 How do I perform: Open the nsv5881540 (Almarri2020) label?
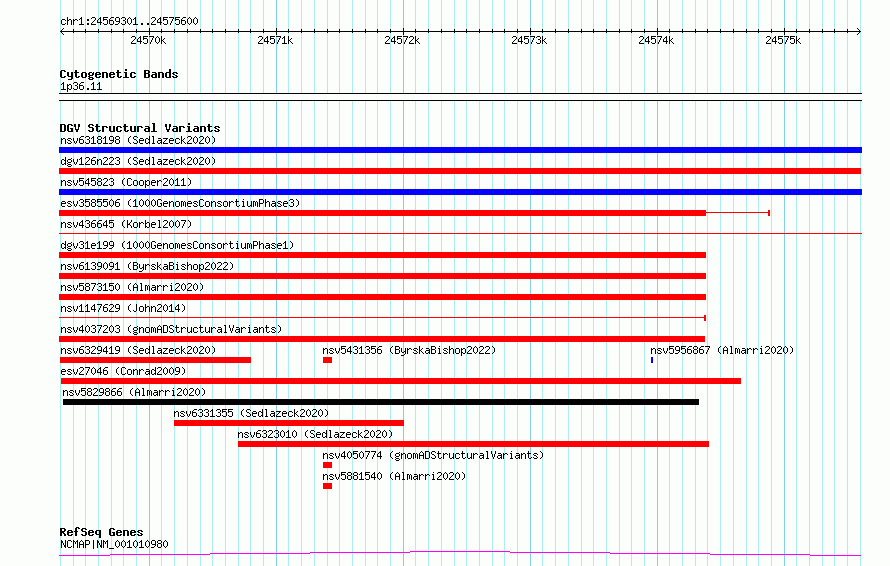click(394, 476)
